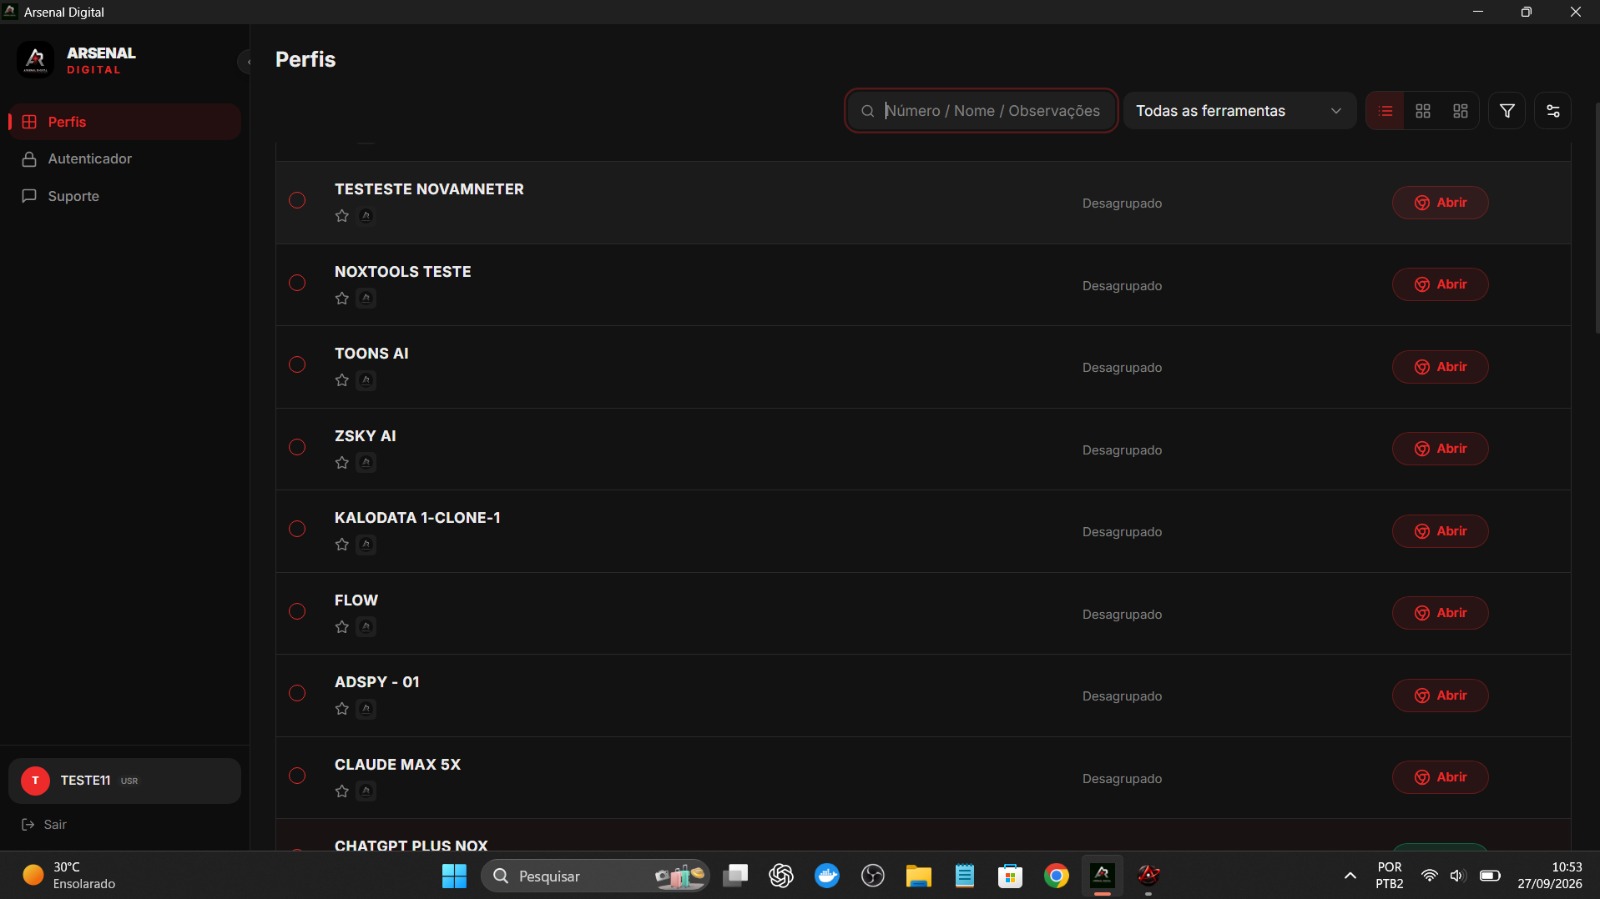Select the NOXTOOLS TESTE profile circle
The image size is (1600, 899).
coord(297,283)
